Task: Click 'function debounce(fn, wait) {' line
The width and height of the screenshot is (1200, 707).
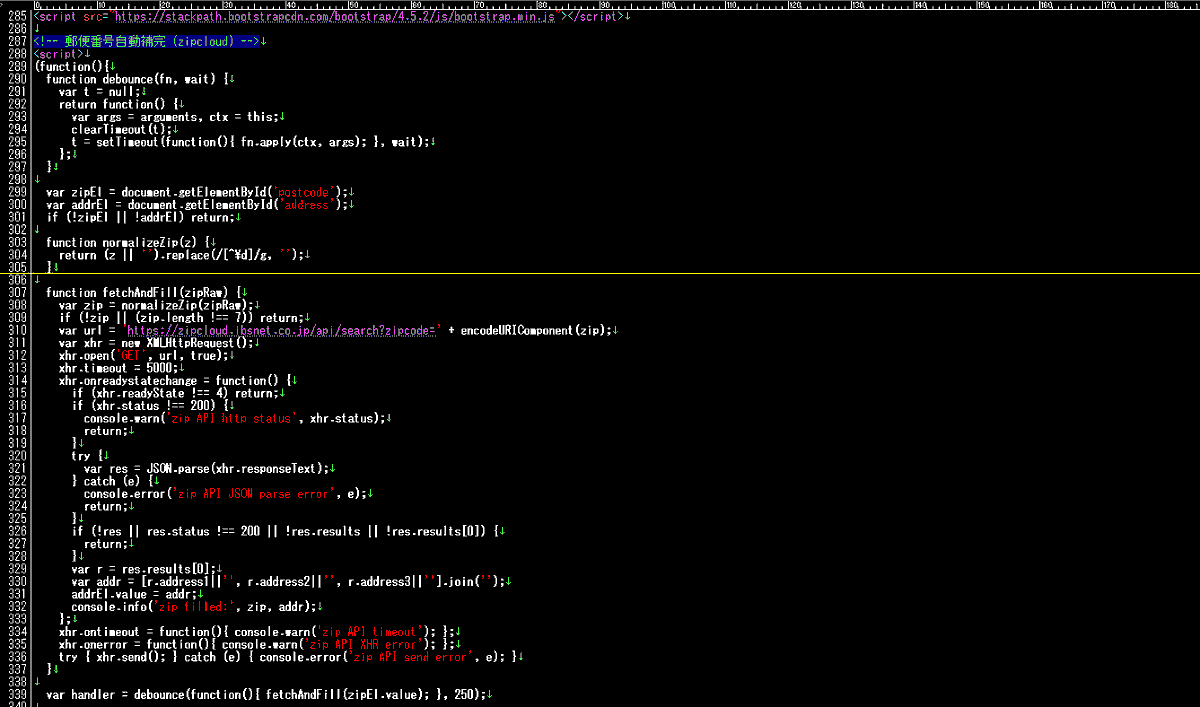Action: pyautogui.click(x=137, y=78)
